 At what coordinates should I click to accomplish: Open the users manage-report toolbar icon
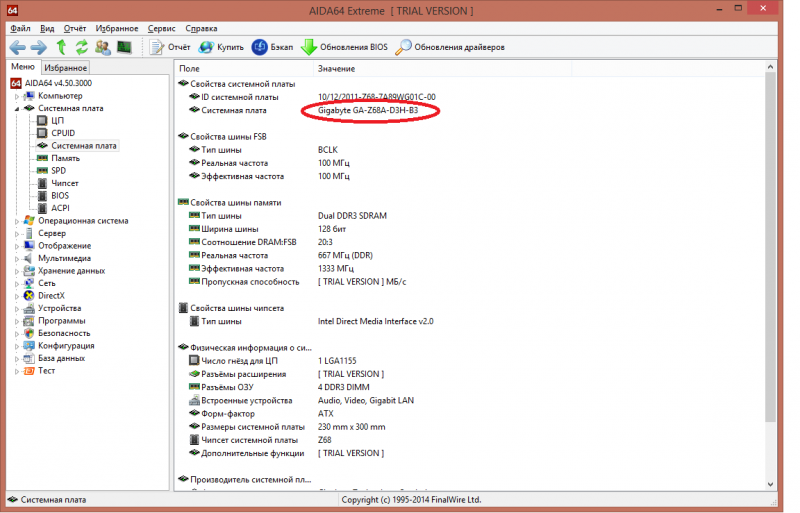pyautogui.click(x=103, y=47)
